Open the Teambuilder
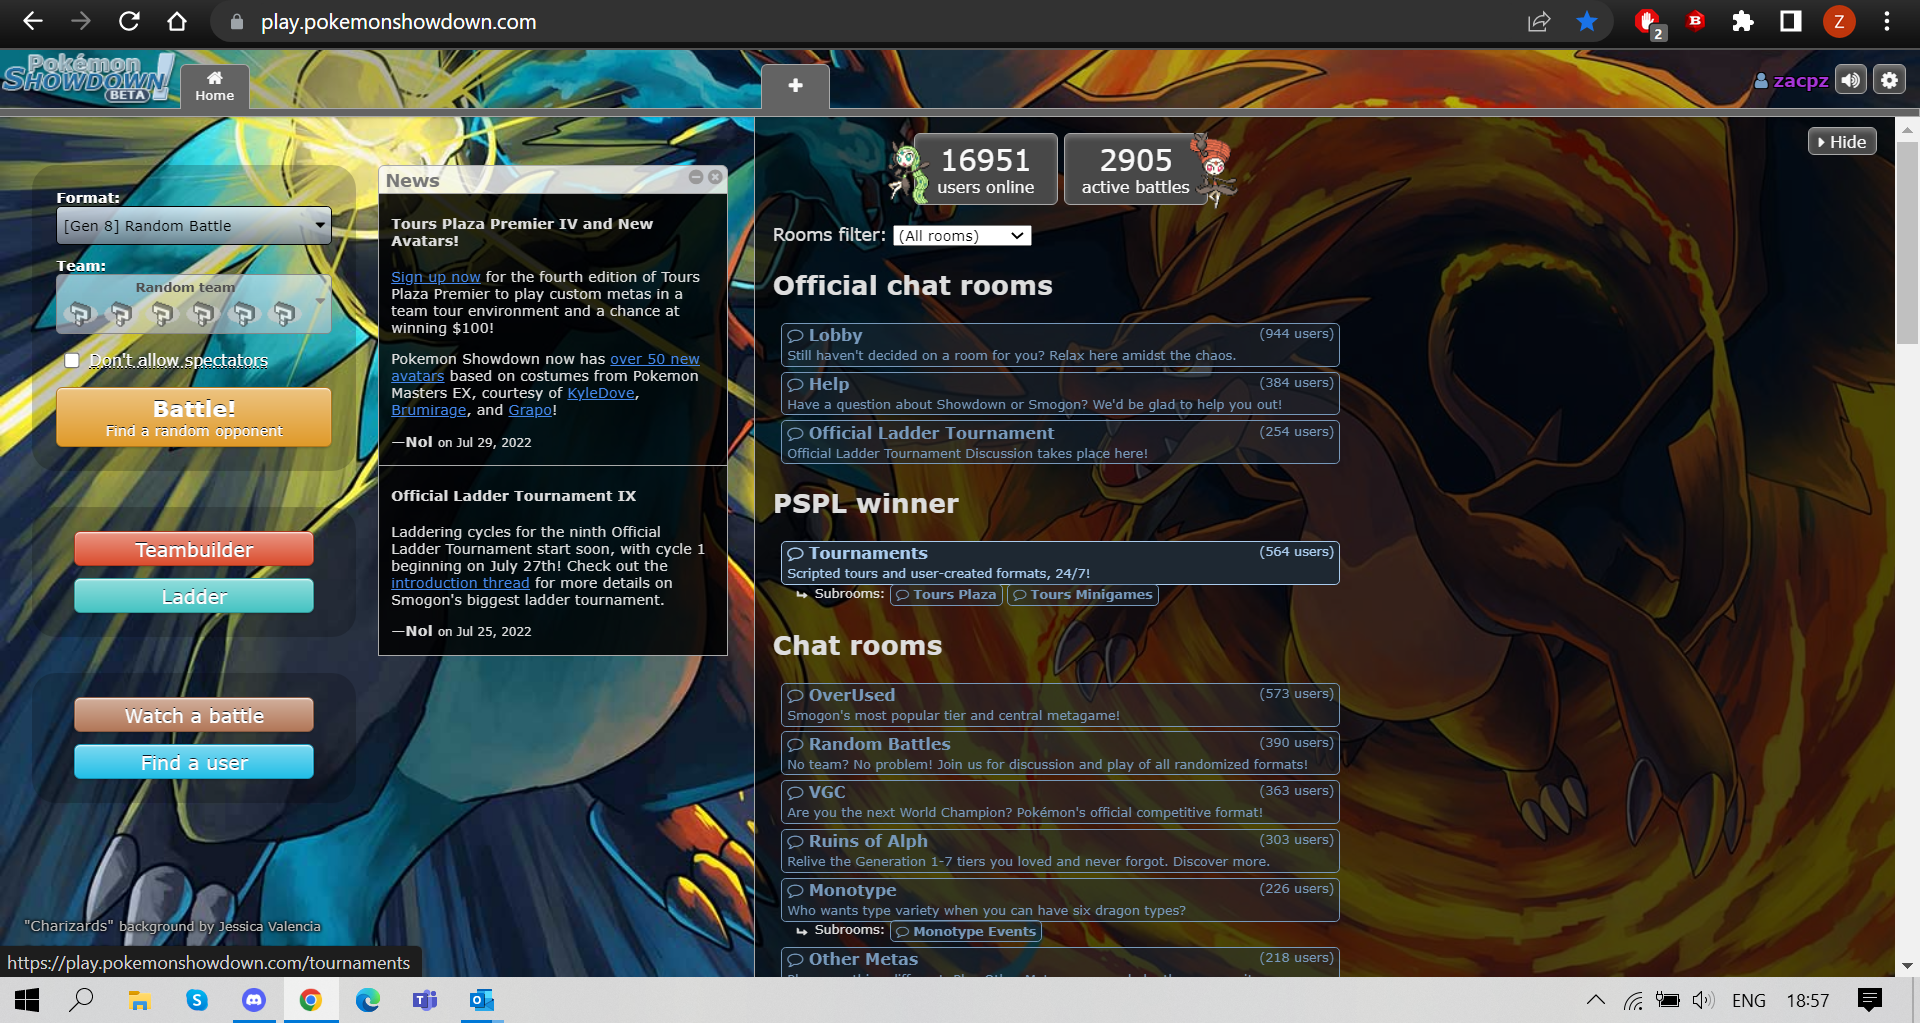The width and height of the screenshot is (1920, 1023). tap(194, 549)
